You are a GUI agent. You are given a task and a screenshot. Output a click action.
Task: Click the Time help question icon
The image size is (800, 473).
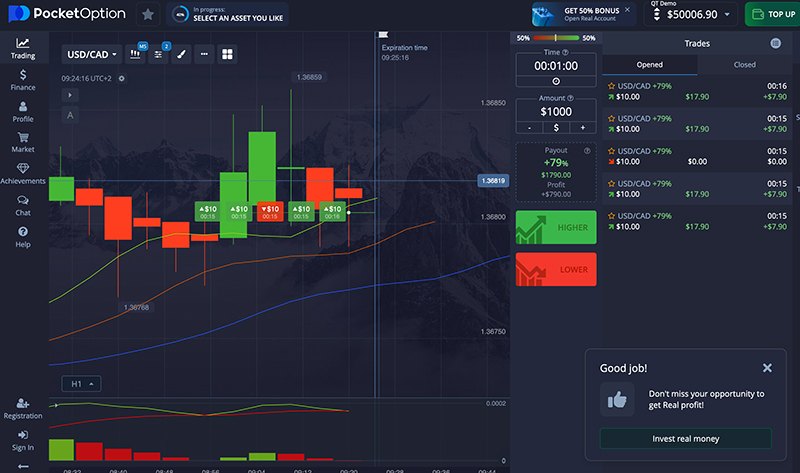tap(565, 52)
